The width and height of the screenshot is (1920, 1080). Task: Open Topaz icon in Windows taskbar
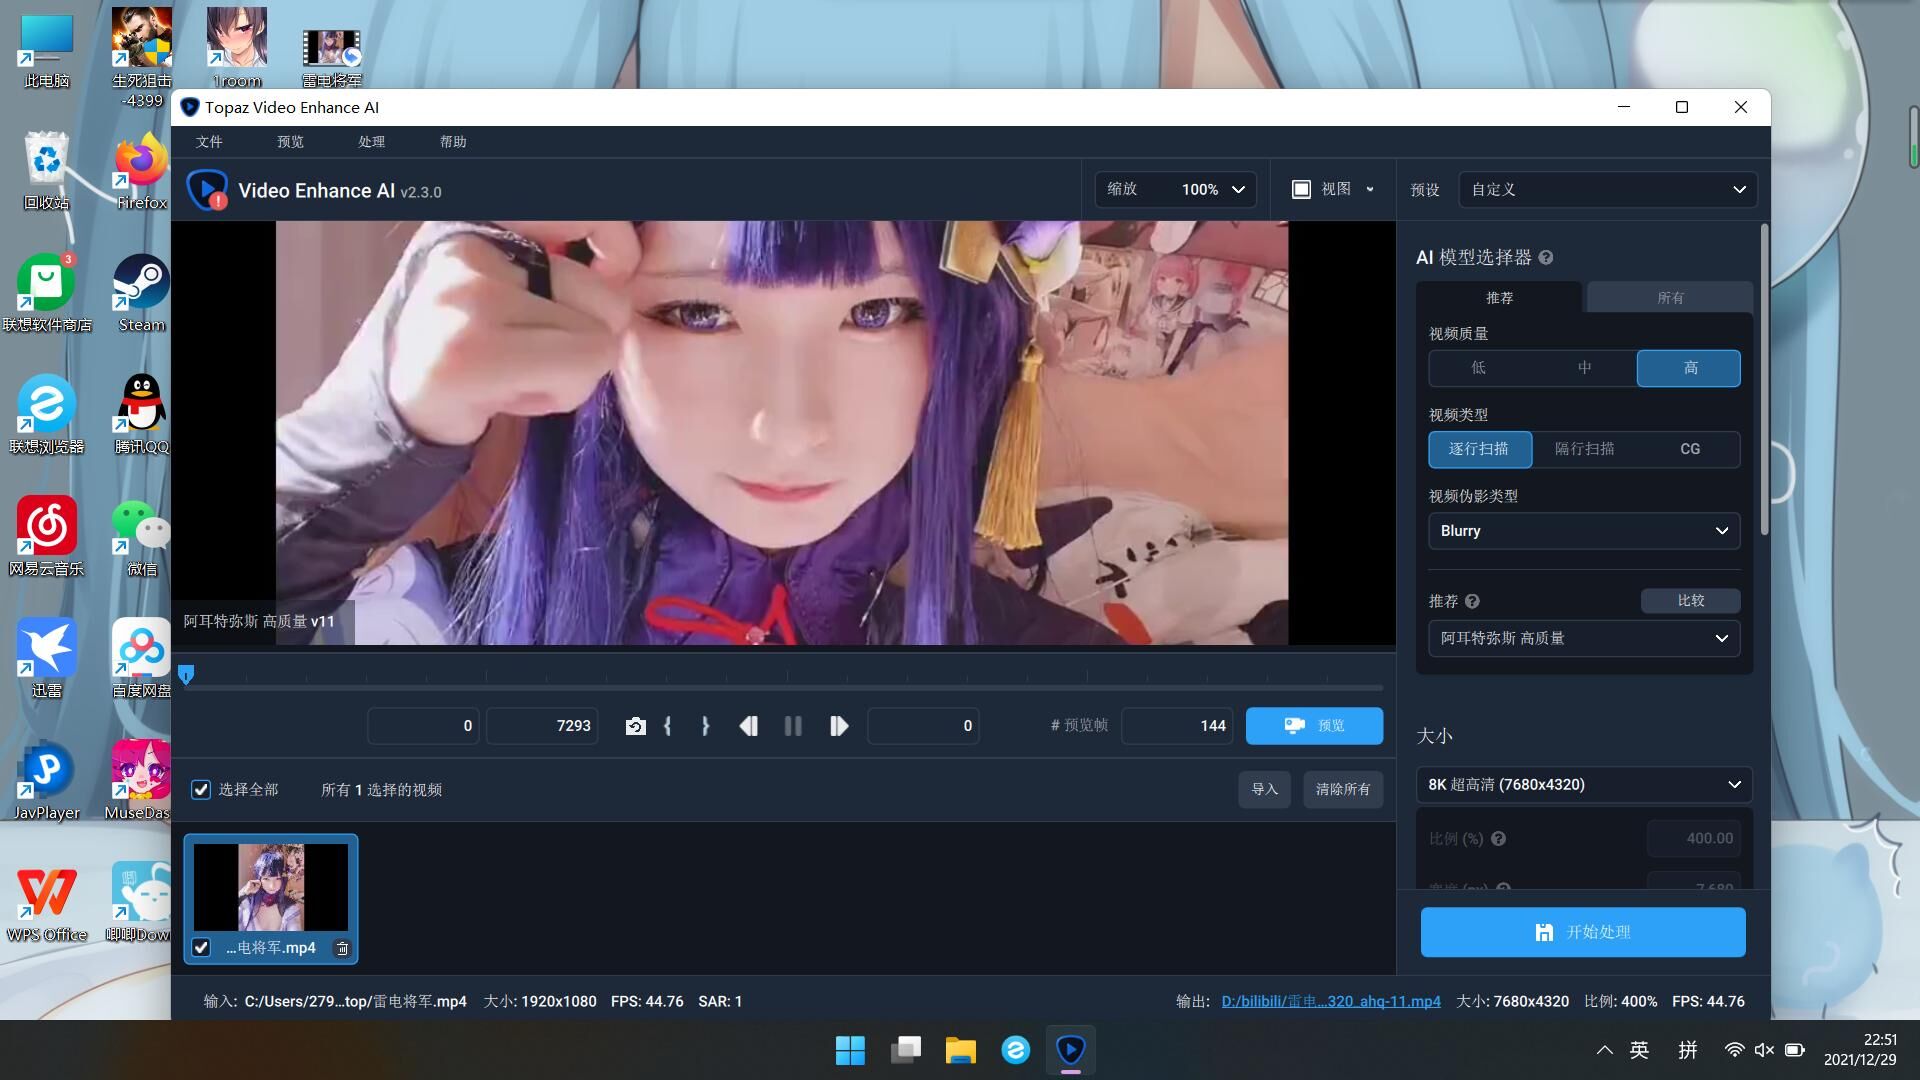(x=1070, y=1050)
